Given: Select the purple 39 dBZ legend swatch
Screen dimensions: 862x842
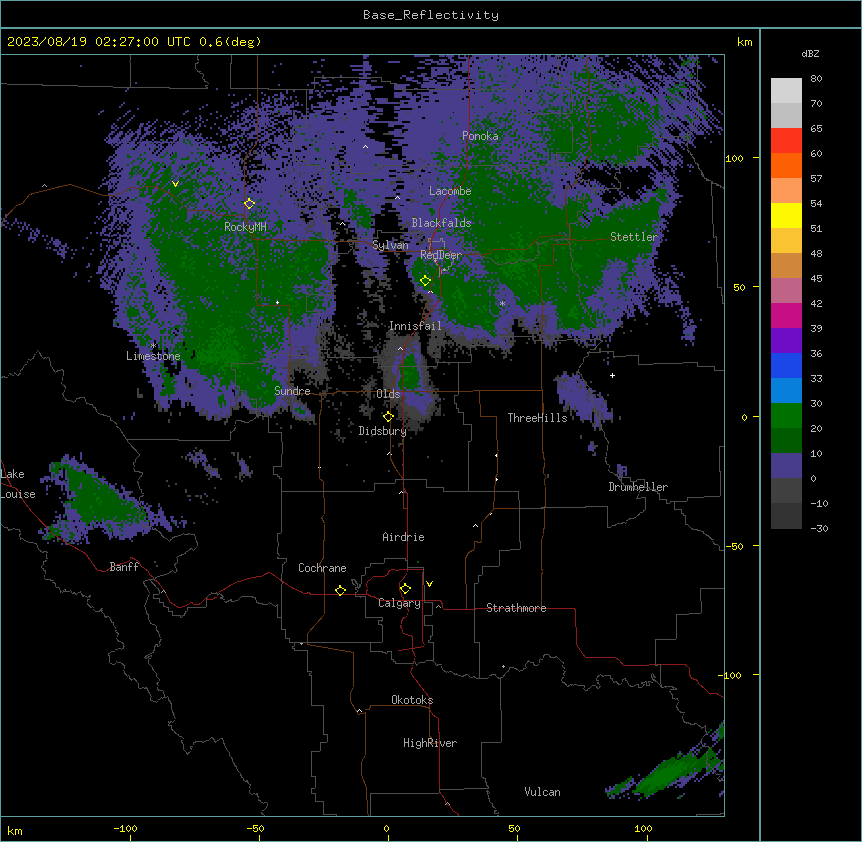Looking at the screenshot, I should (786, 341).
